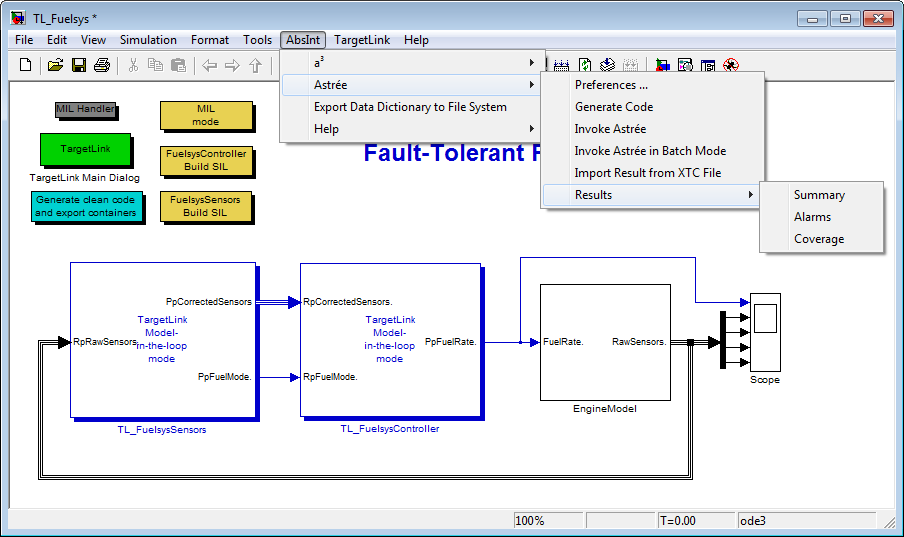904x537 pixels.
Task: Click the build layers toolbar icon
Action: point(608,65)
